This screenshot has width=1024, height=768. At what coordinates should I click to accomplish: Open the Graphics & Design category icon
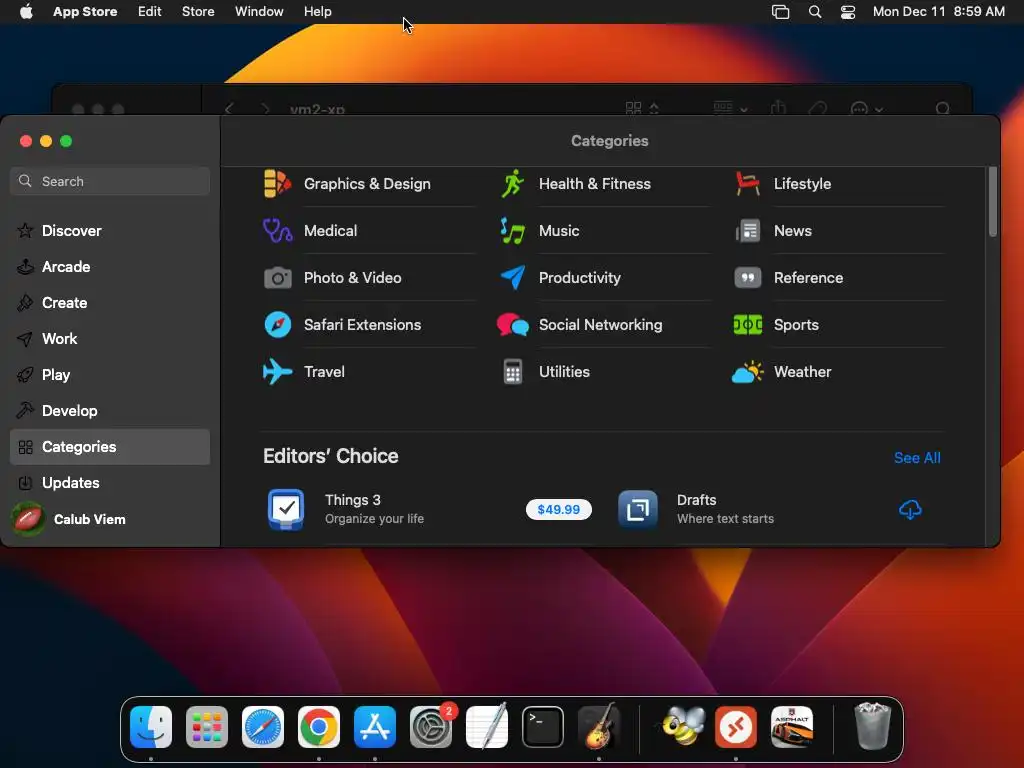click(277, 184)
